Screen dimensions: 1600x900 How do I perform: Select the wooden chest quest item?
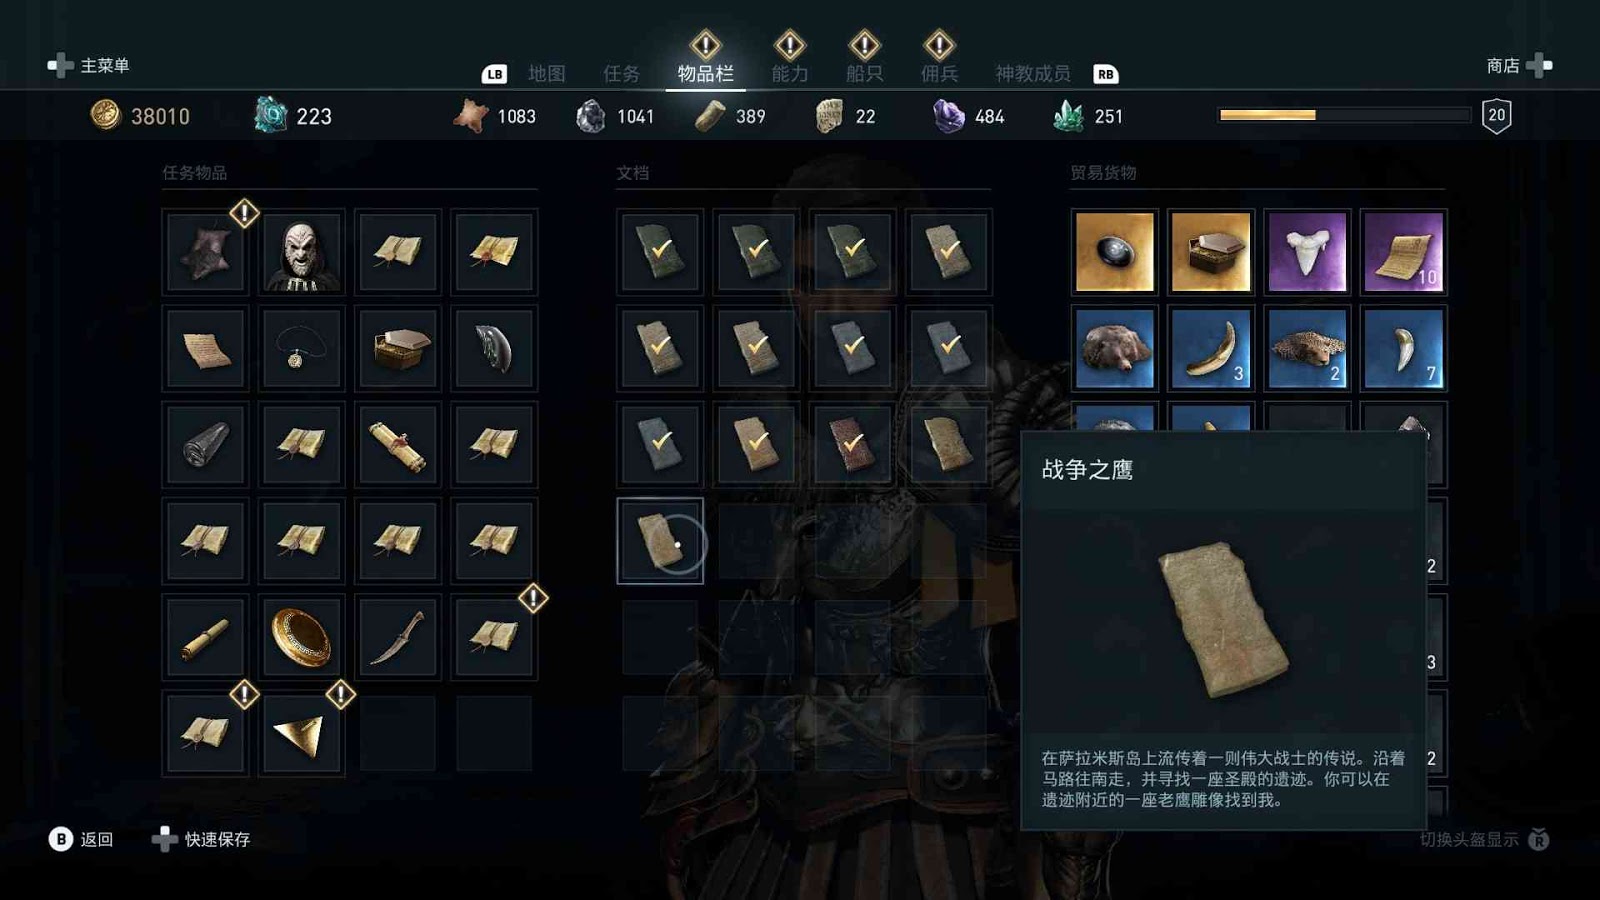pyautogui.click(x=397, y=348)
